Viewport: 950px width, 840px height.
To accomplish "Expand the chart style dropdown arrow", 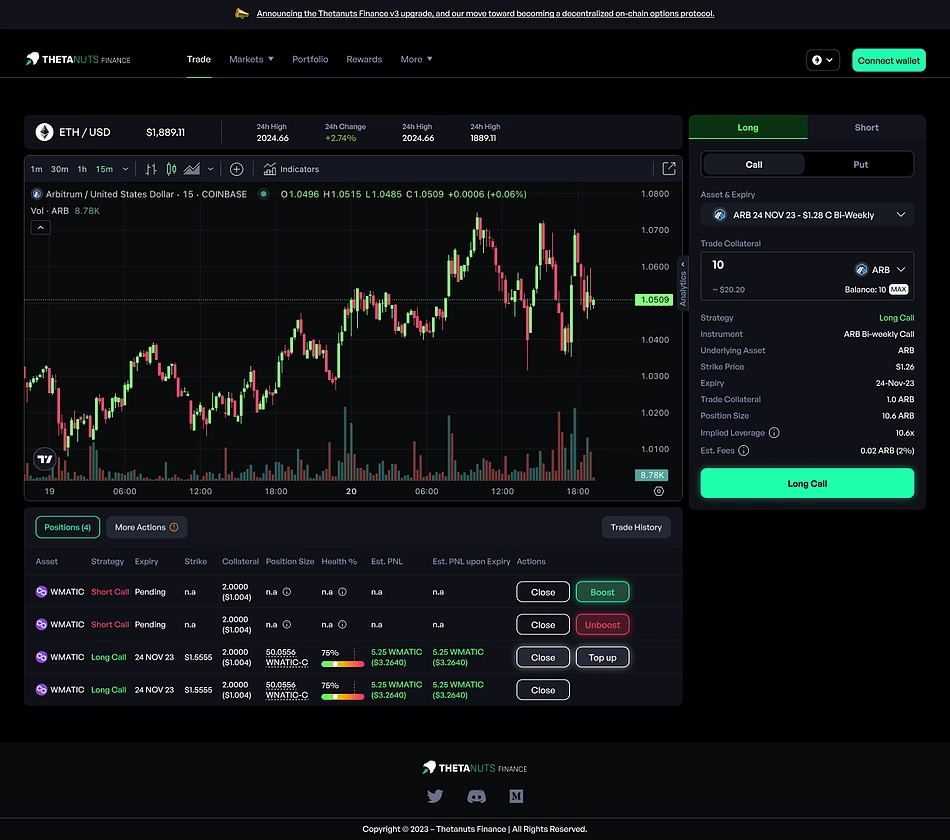I will click(210, 169).
